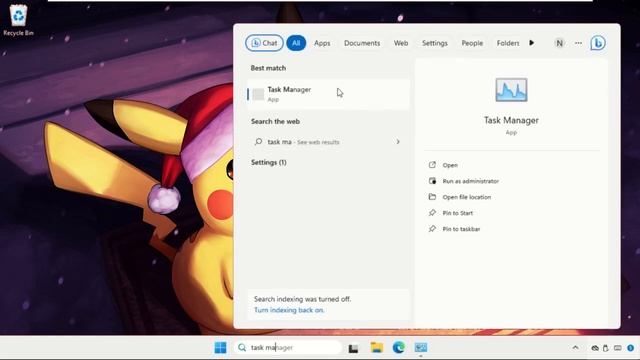Switch to the Web filter tab

tap(401, 43)
